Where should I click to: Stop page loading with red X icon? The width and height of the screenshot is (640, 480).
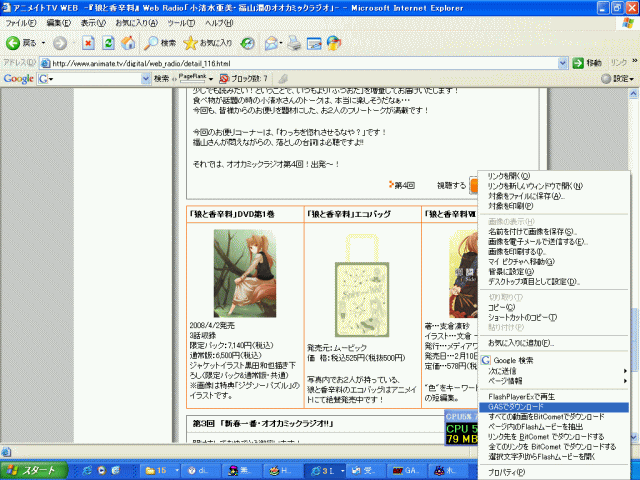pyautogui.click(x=88, y=43)
